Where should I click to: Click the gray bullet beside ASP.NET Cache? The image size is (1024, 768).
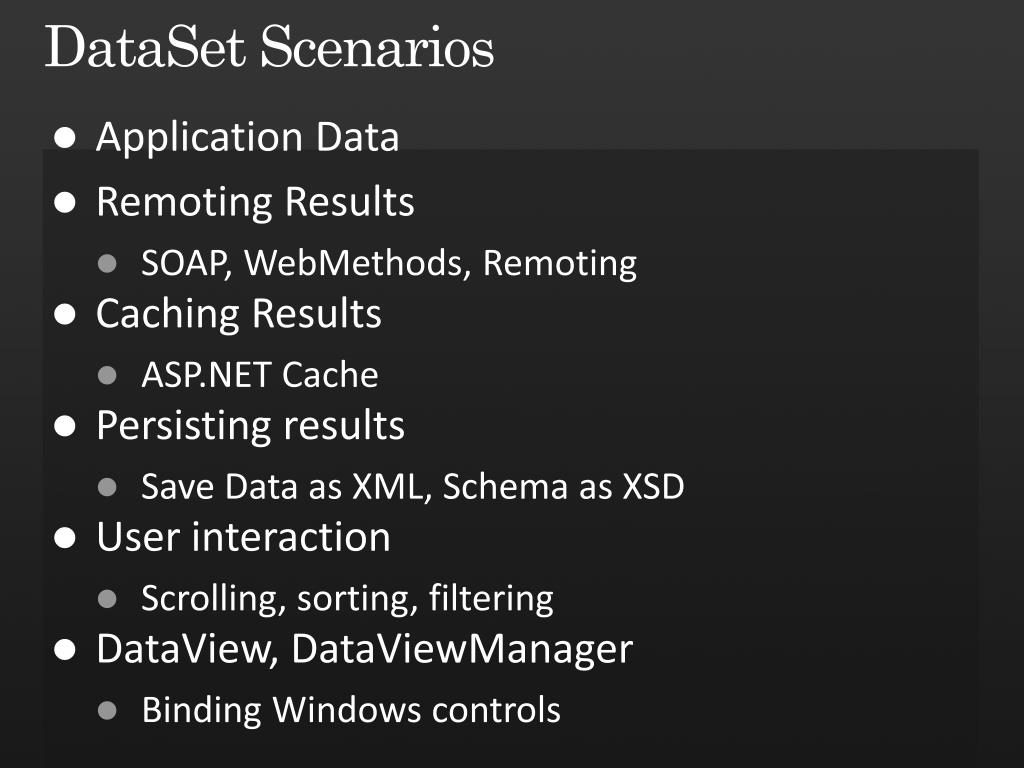click(x=107, y=376)
